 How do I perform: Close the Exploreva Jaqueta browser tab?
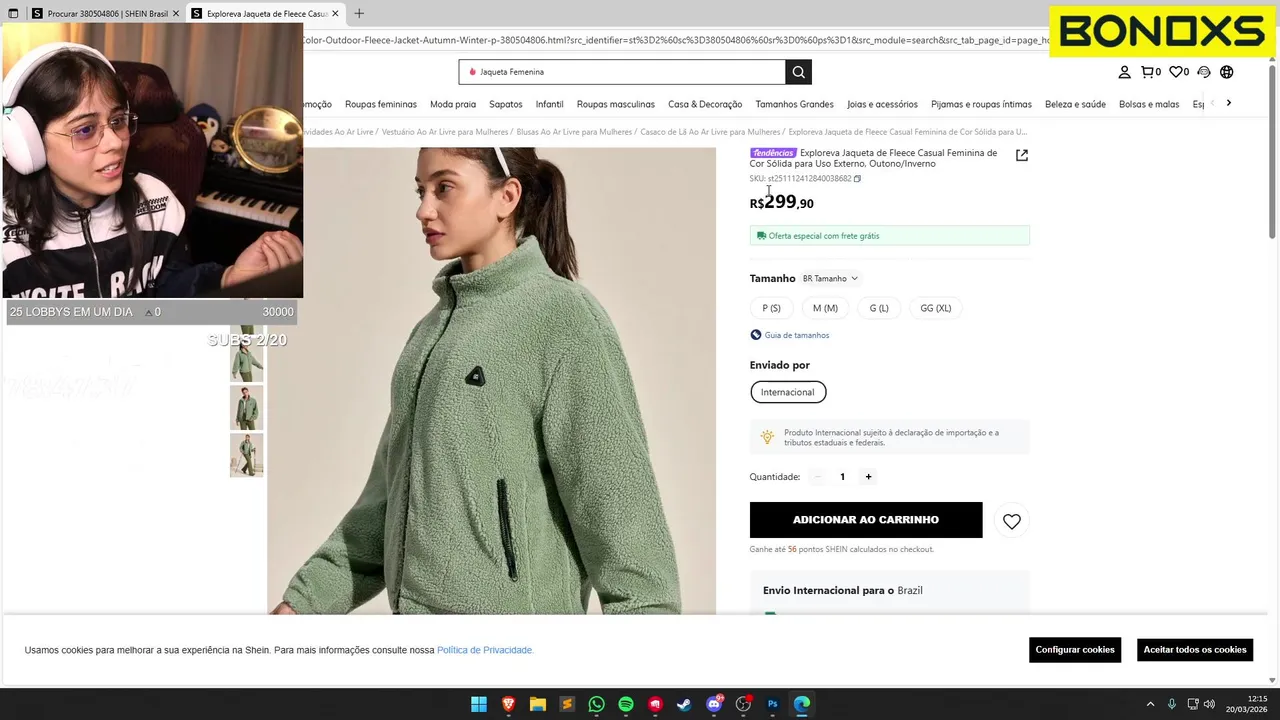[335, 13]
